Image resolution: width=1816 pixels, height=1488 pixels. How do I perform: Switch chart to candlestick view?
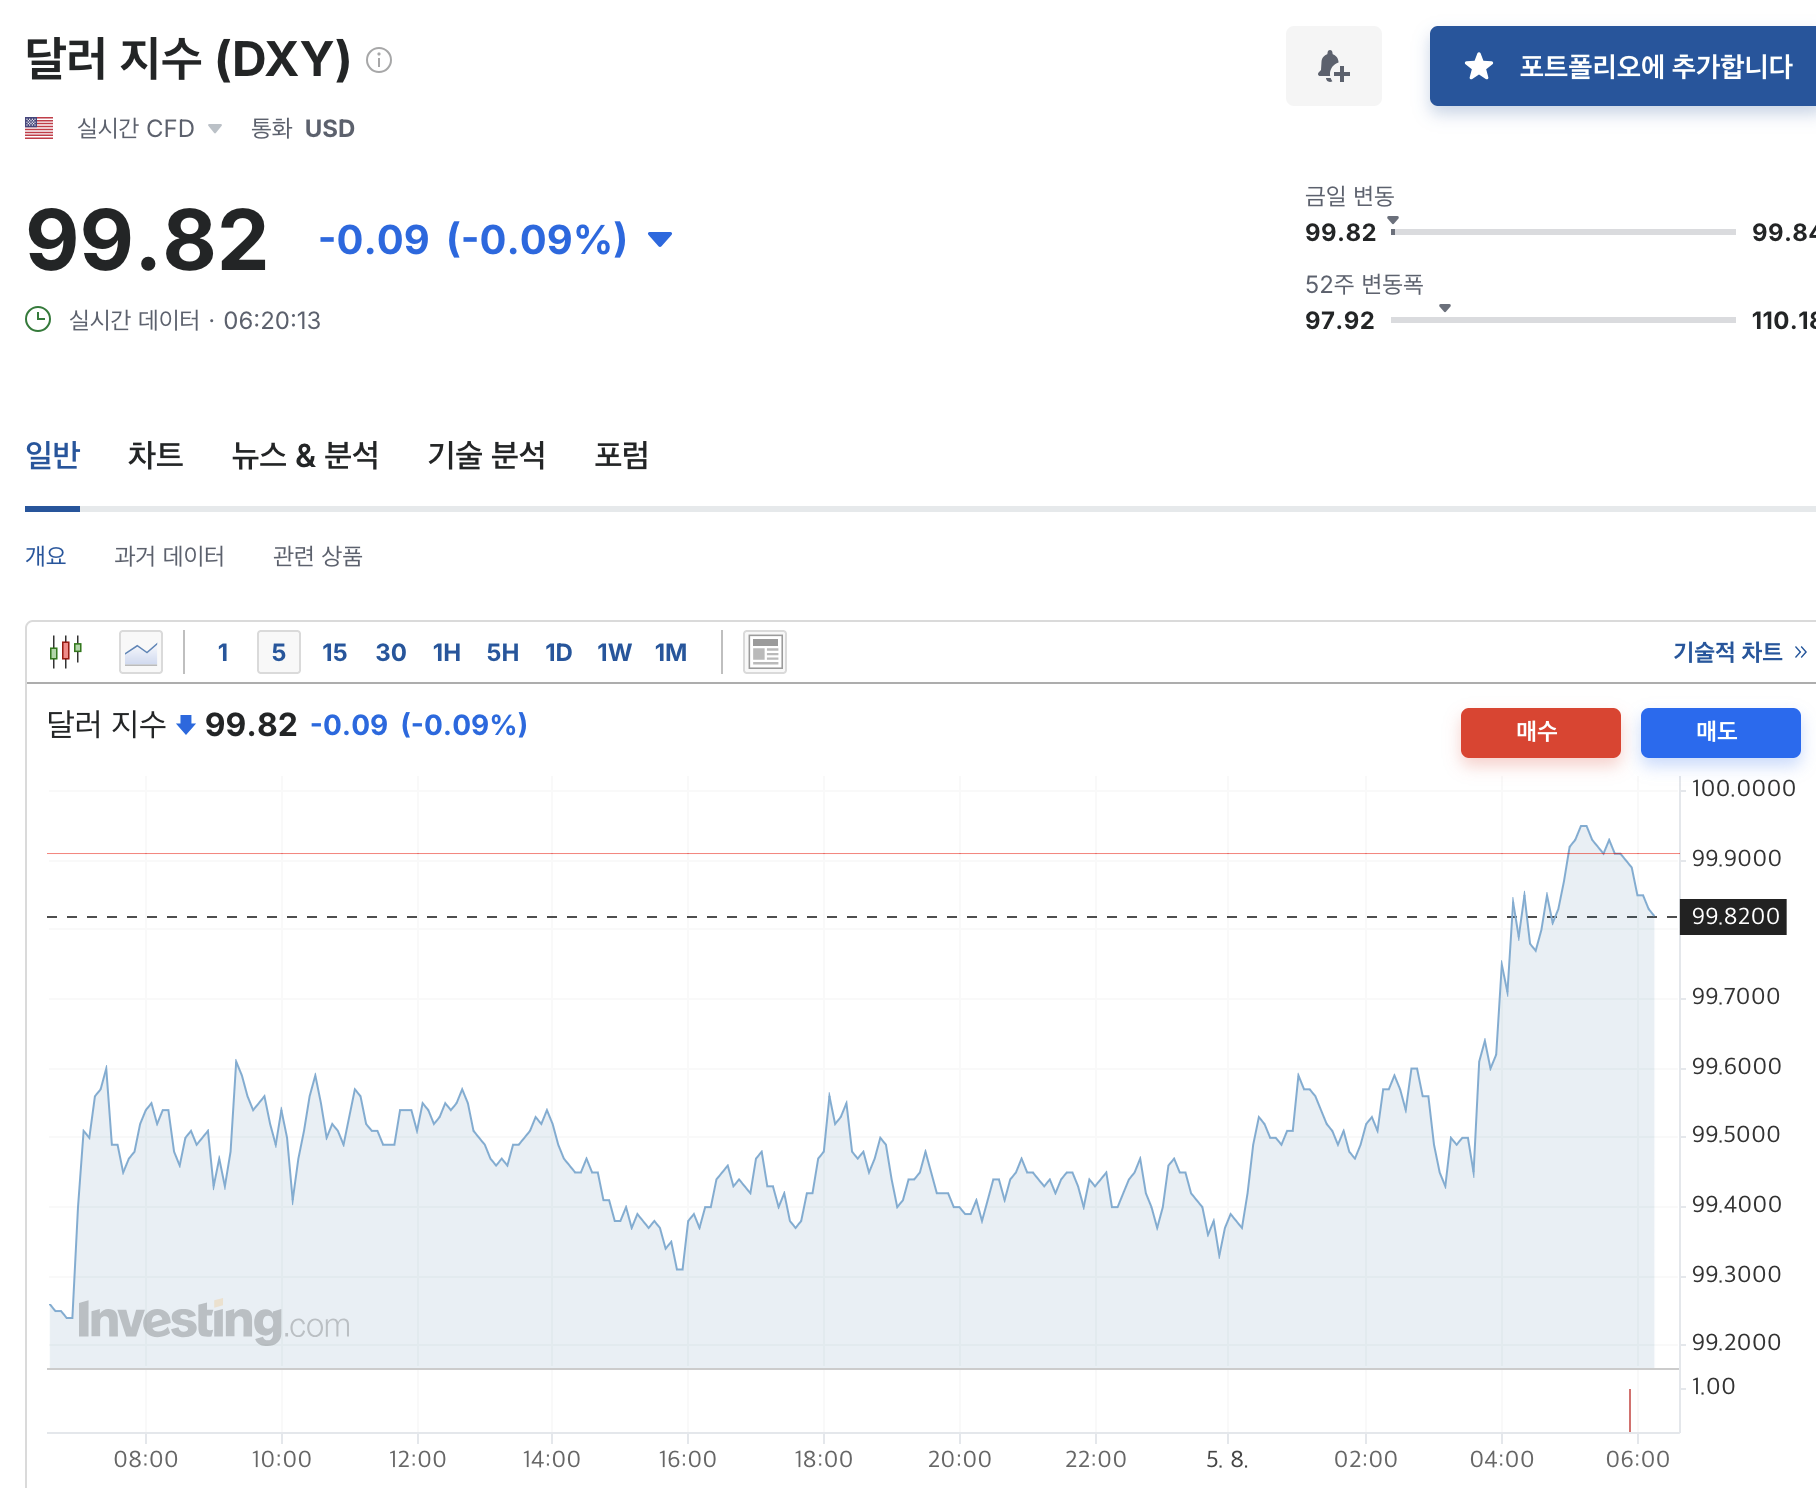pos(66,652)
